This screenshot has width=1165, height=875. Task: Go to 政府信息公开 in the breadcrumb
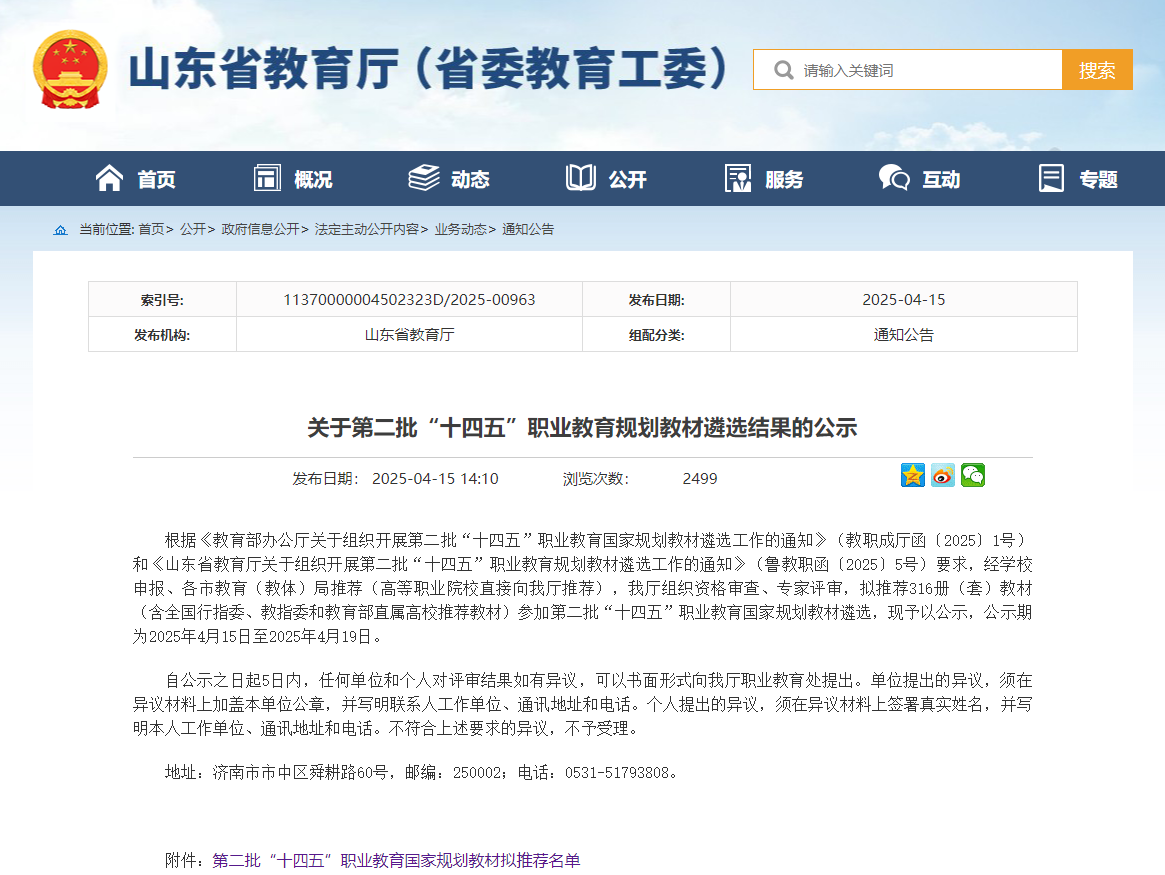pyautogui.click(x=260, y=230)
